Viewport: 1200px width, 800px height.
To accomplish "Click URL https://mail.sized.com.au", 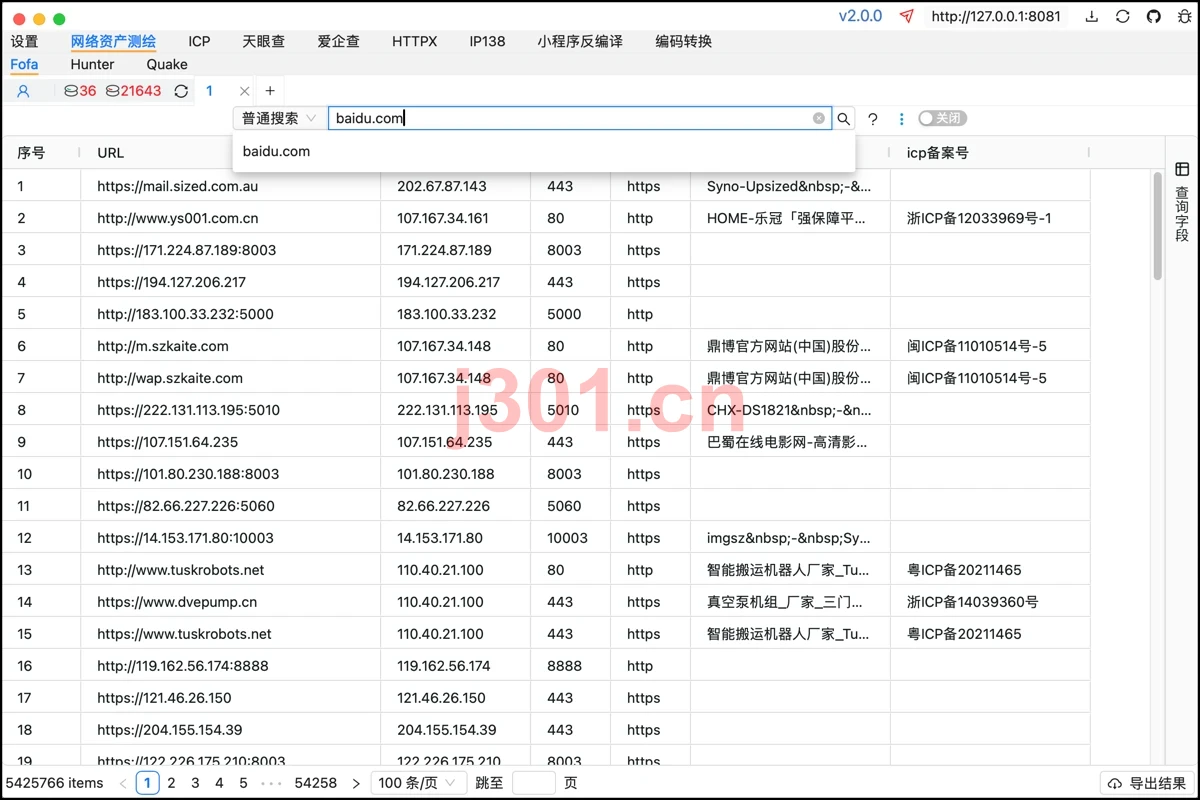I will [x=178, y=186].
